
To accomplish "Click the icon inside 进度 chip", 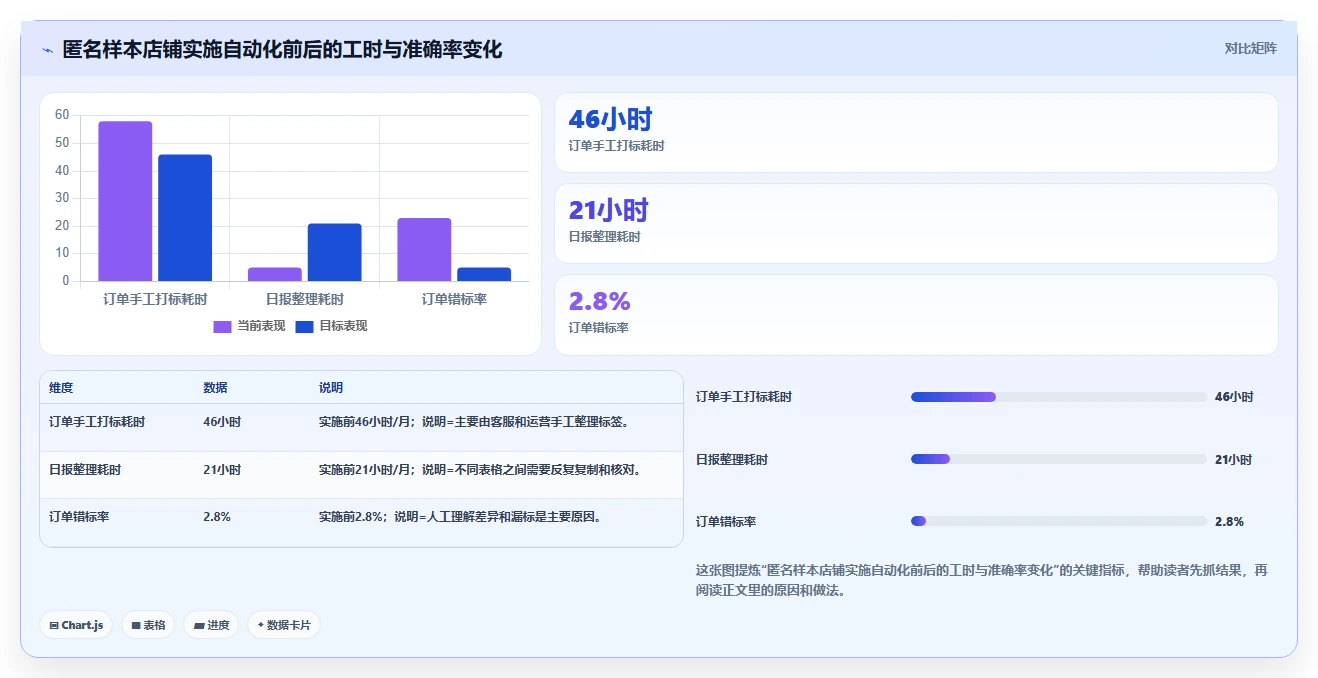I will click(199, 626).
